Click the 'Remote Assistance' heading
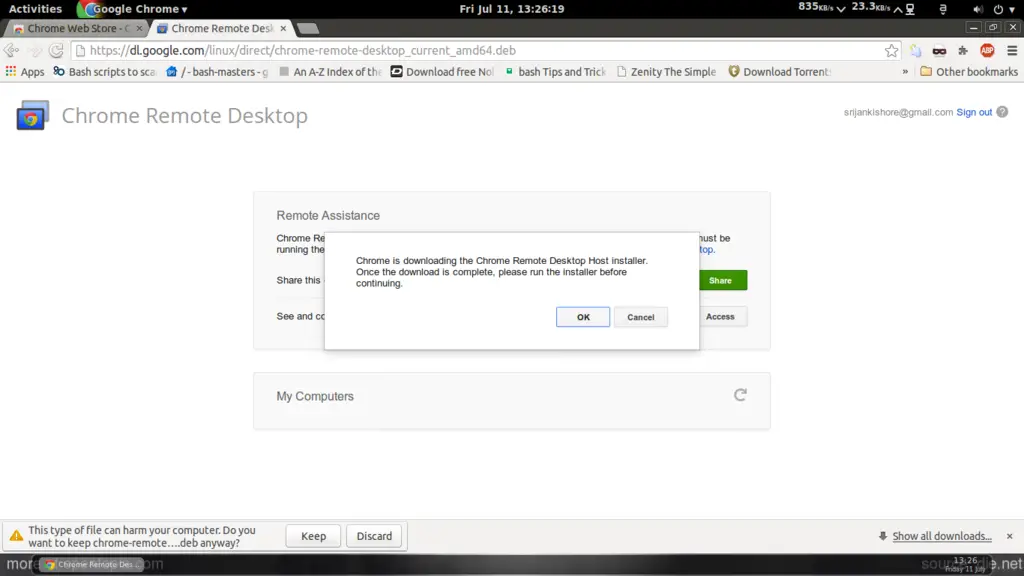Viewport: 1024px width, 576px height. 328,216
